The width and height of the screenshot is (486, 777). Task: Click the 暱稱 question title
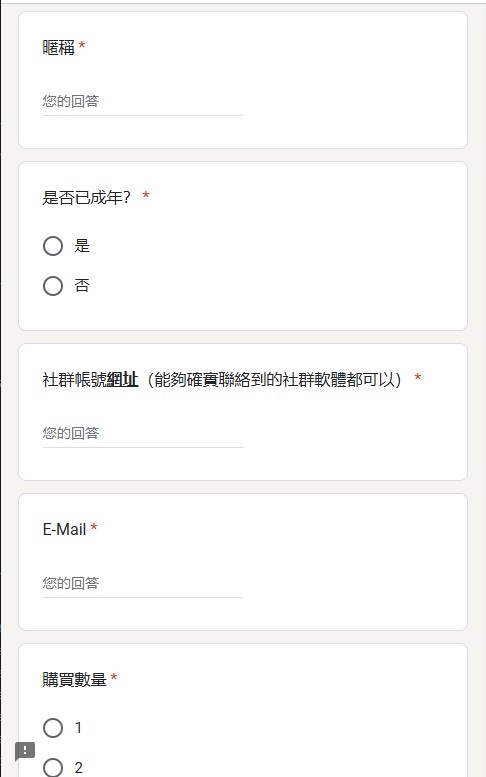tap(58, 48)
